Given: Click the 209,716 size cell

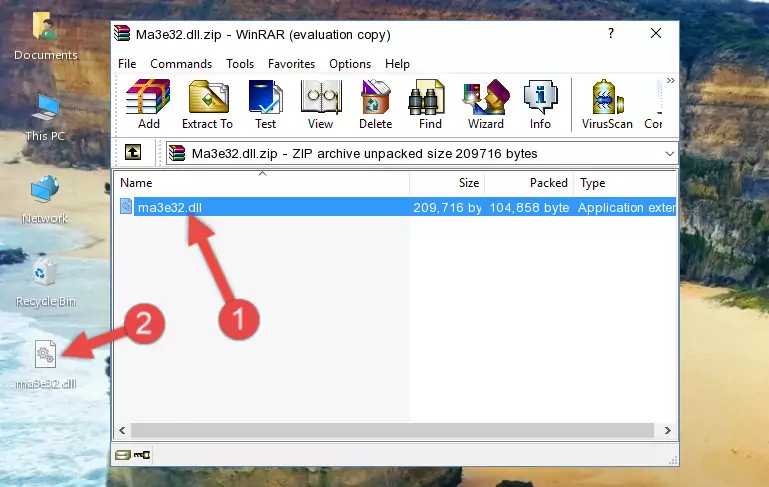Looking at the screenshot, I should click(x=447, y=207).
